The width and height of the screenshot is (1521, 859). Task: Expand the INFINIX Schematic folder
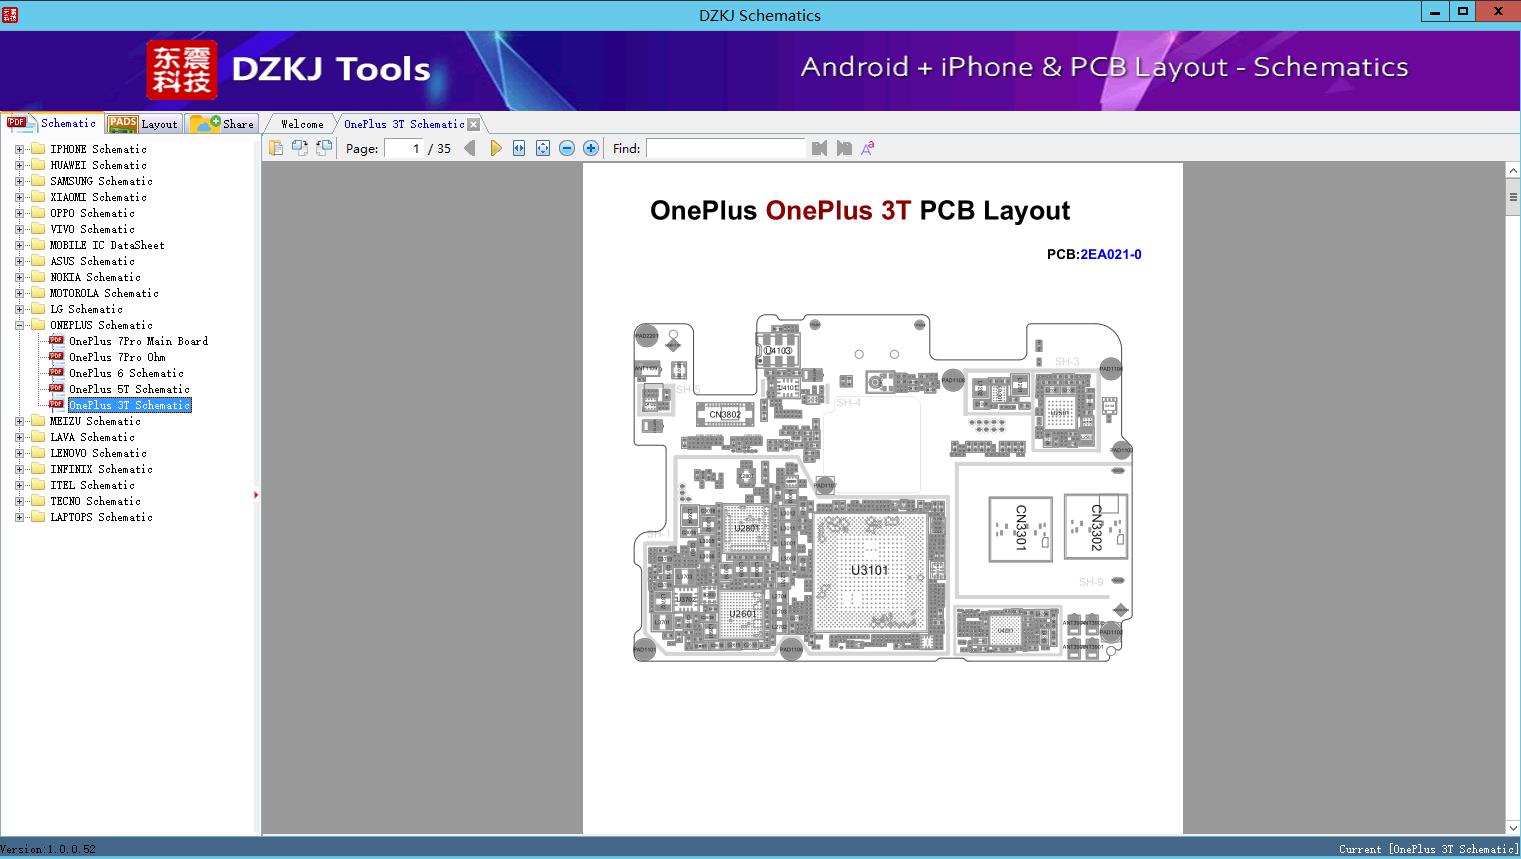[x=19, y=469]
